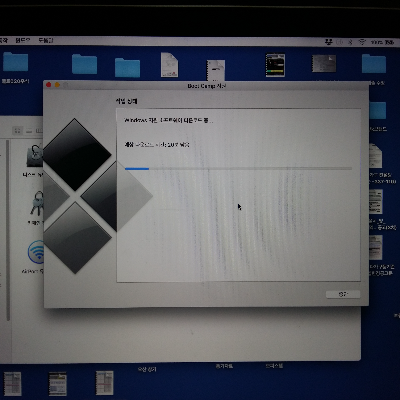Viewport: 400px width, 400px height.
Task: Select the document icon right of the three folders
Action: [169, 64]
